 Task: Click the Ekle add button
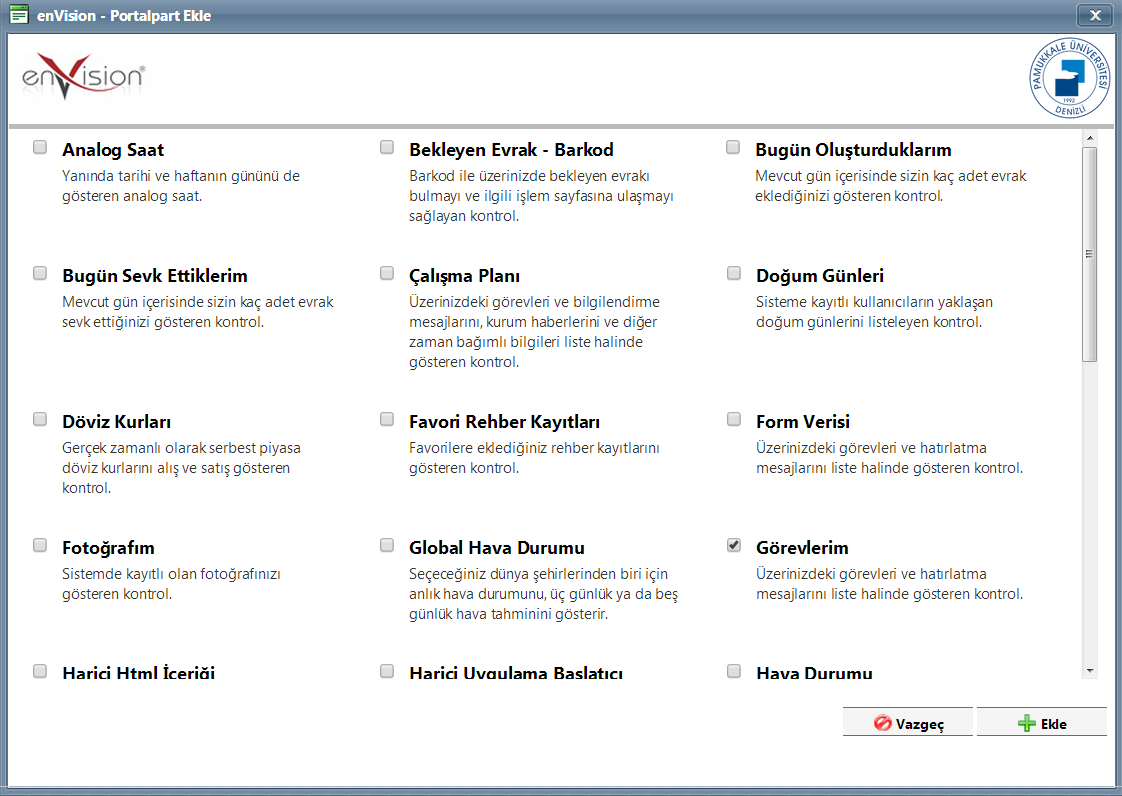1041,723
